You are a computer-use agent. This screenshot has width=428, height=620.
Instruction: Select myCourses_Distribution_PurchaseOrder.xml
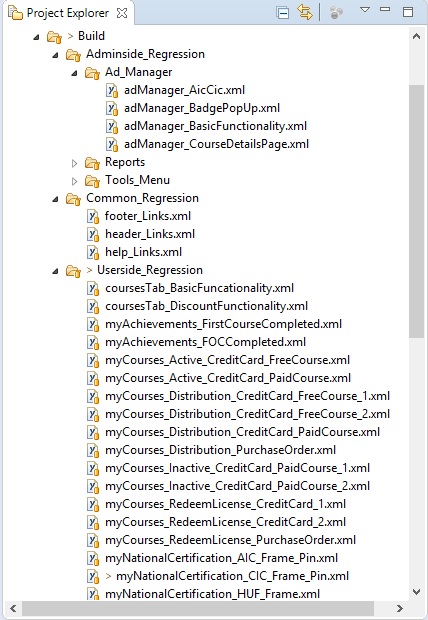[220, 450]
